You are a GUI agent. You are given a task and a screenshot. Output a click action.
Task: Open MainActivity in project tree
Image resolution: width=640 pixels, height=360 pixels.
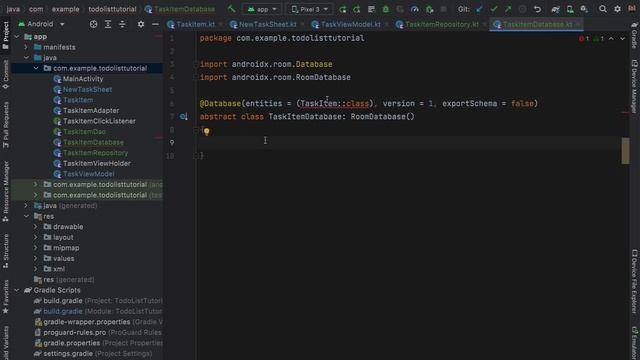[x=83, y=79]
